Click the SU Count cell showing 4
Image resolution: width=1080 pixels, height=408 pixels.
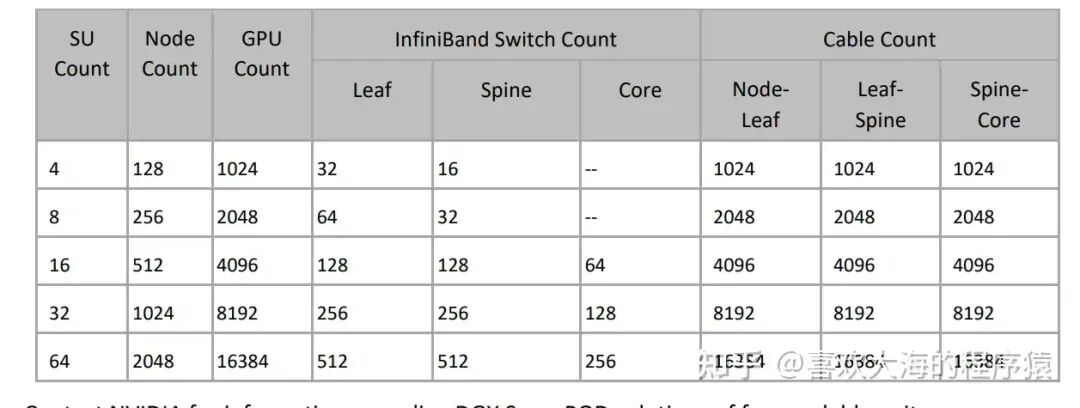click(x=54, y=169)
